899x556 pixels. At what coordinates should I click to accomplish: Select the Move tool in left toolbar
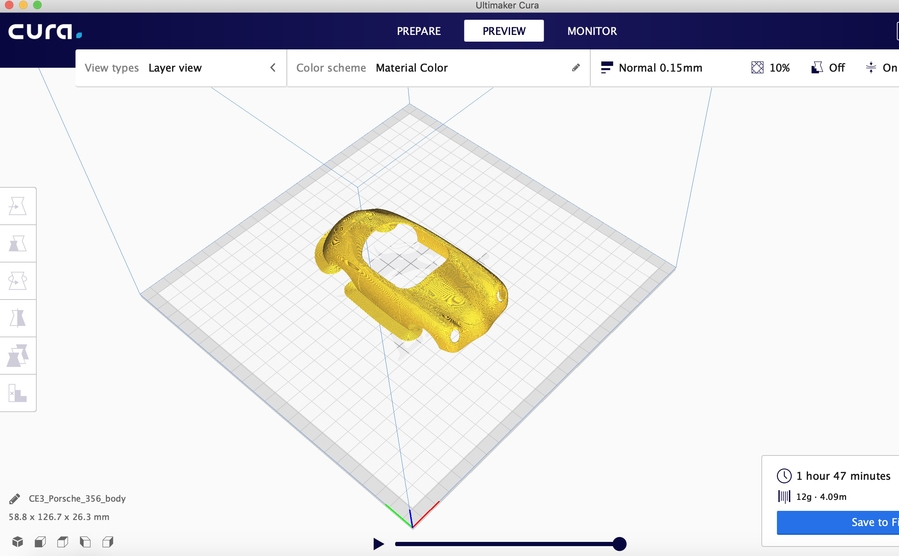(x=18, y=206)
